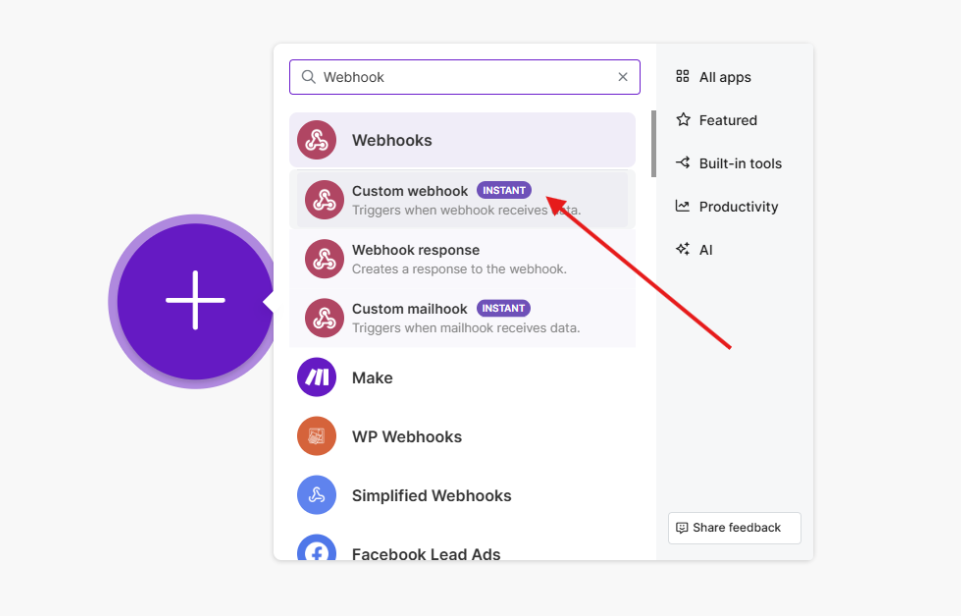The width and height of the screenshot is (961, 616).
Task: Click the search magnifier icon
Action: (x=308, y=77)
